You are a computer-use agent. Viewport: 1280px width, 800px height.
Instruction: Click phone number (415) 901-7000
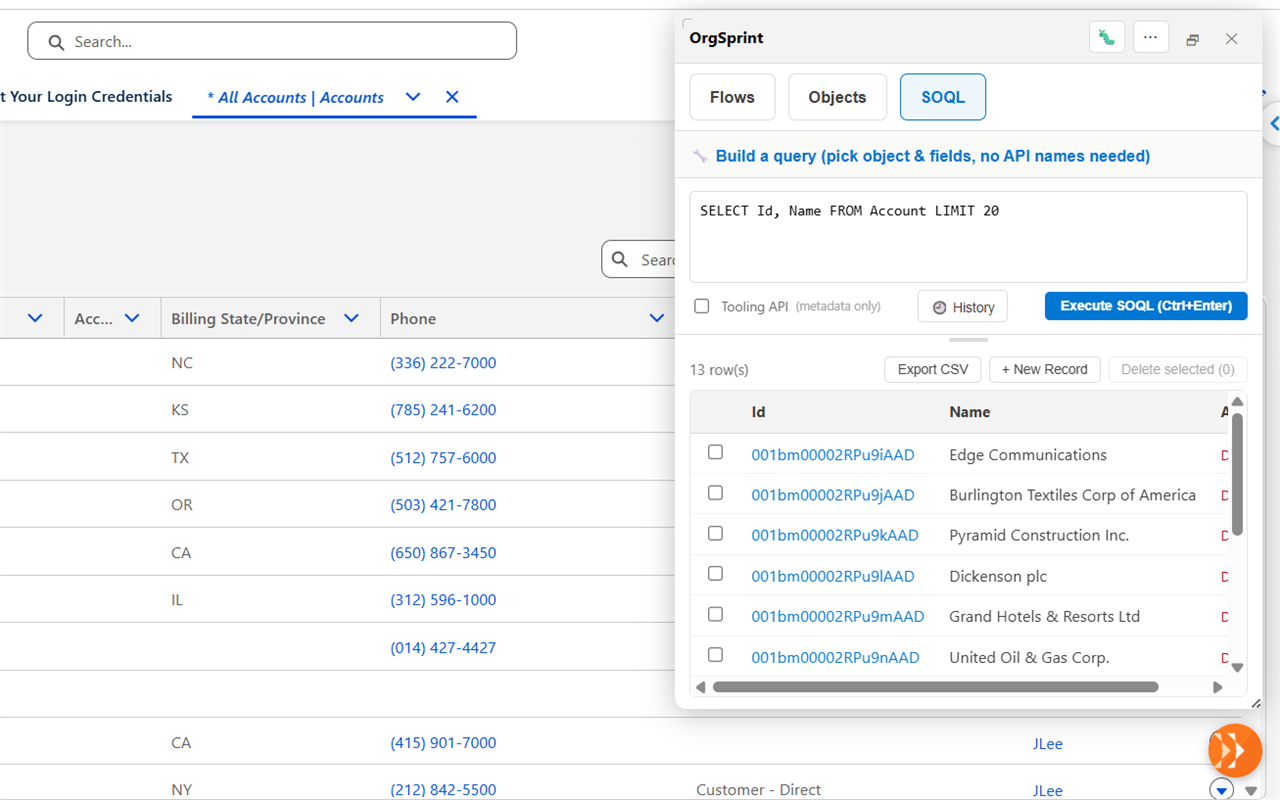pyautogui.click(x=443, y=743)
